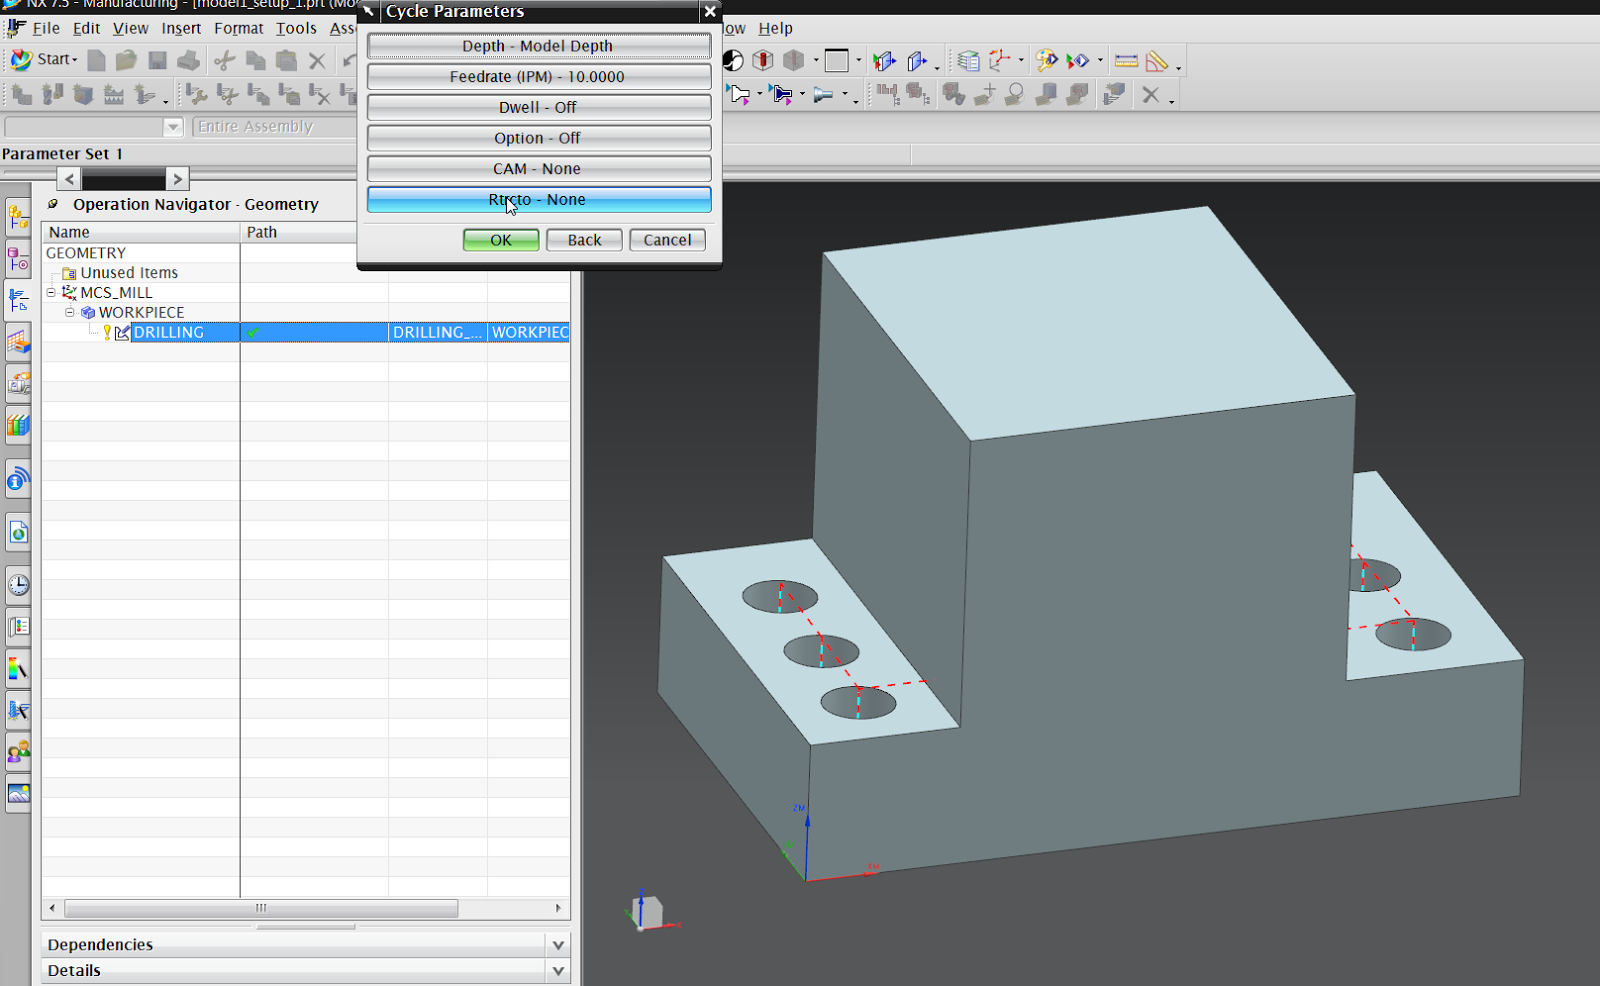The height and width of the screenshot is (986, 1600).
Task: Expand the Dependencies panel
Action: coord(558,945)
